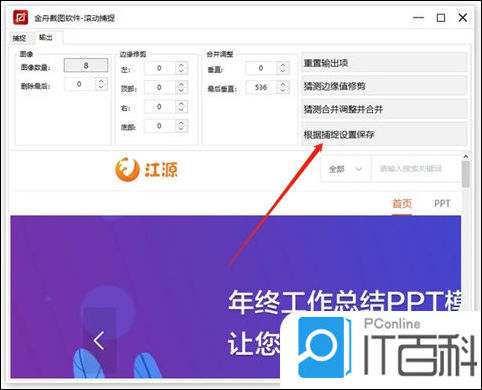Adjust the 右 edge trim spinner
The image size is (482, 390).
(181, 107)
